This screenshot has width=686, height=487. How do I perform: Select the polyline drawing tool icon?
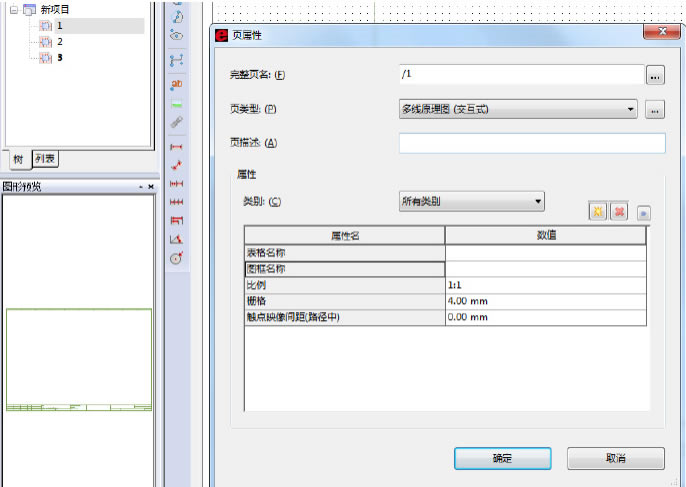tap(176, 60)
